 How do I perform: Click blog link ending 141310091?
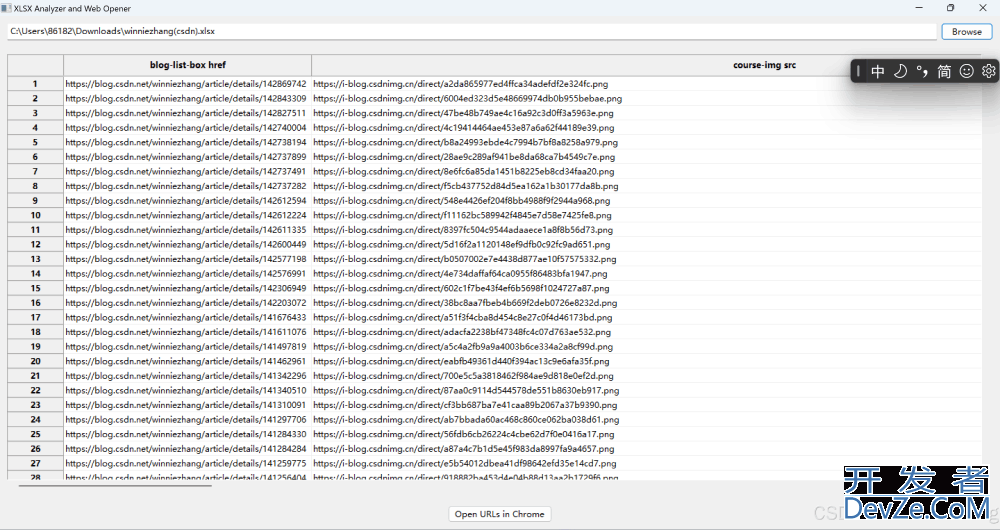[x=186, y=405]
